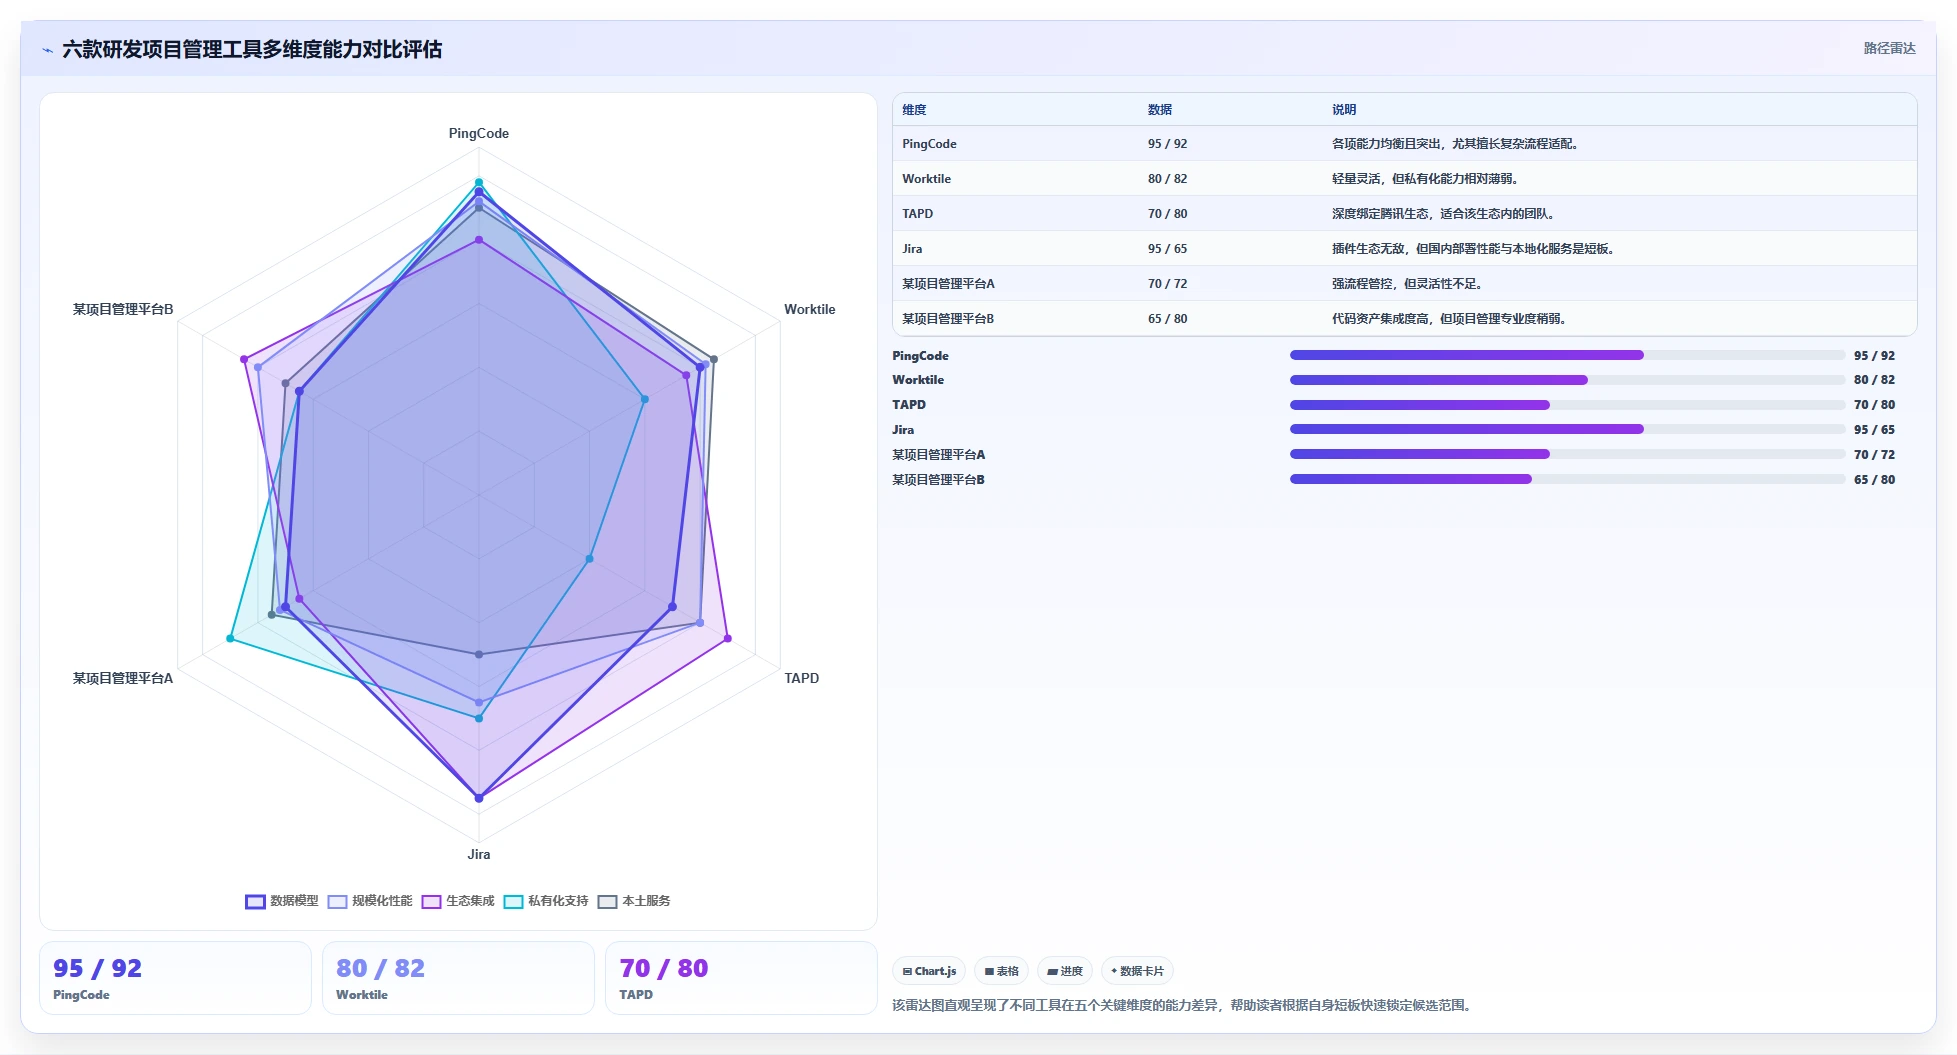The image size is (1957, 1055).
Task: Click the Worktile axis label on radar
Action: (809, 310)
